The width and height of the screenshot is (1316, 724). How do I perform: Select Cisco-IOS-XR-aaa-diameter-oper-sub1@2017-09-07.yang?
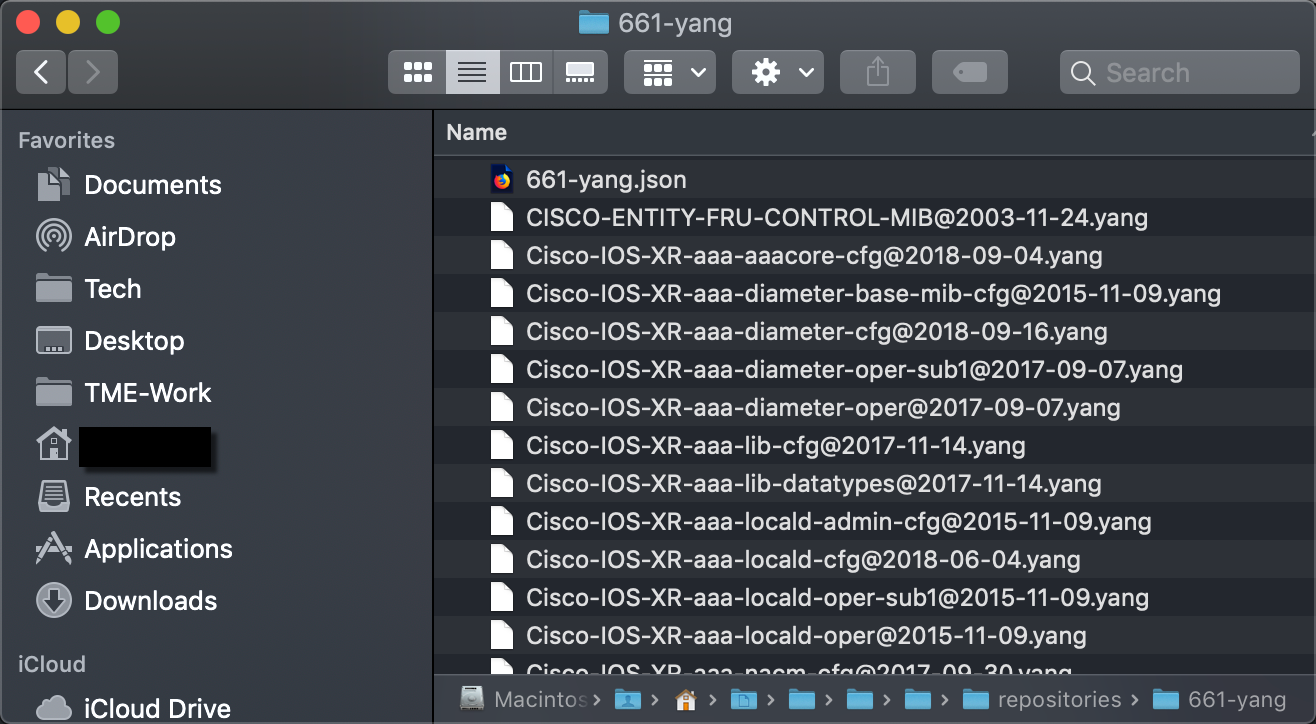(875, 370)
